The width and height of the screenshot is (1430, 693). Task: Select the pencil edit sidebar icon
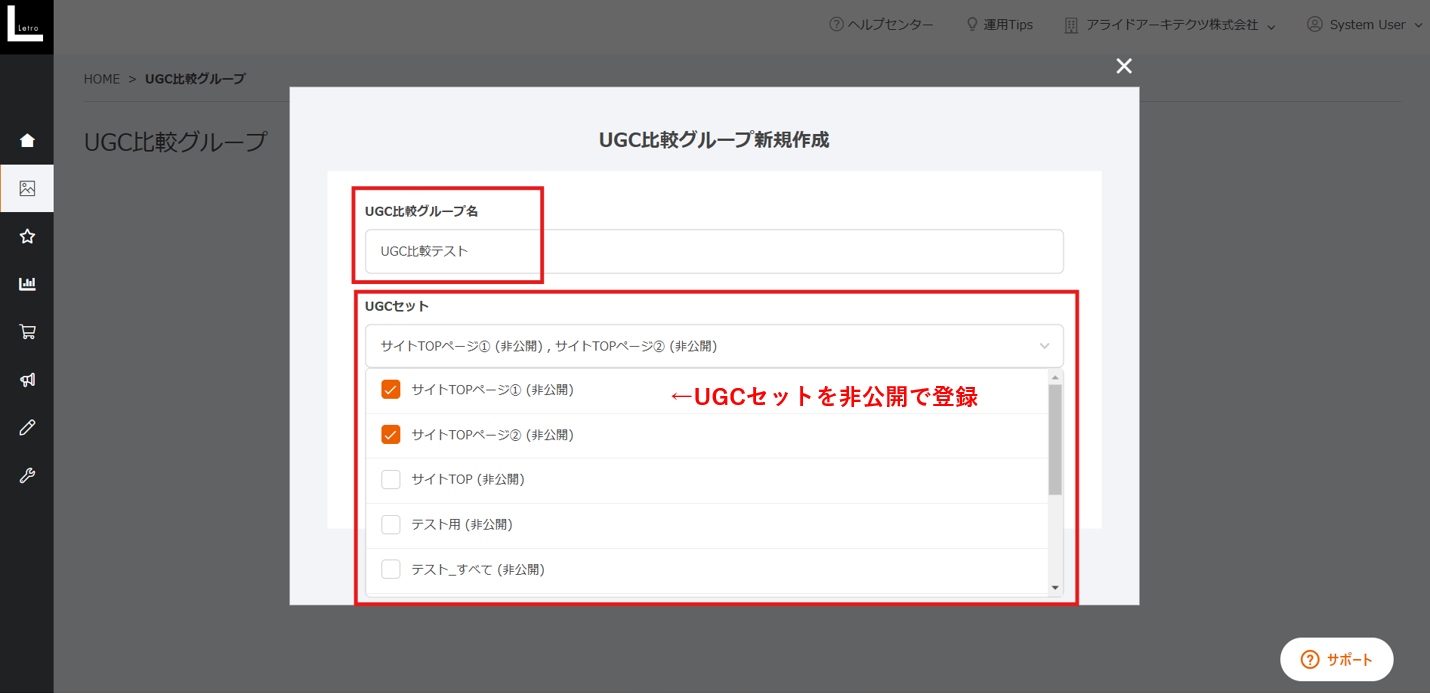[x=26, y=427]
